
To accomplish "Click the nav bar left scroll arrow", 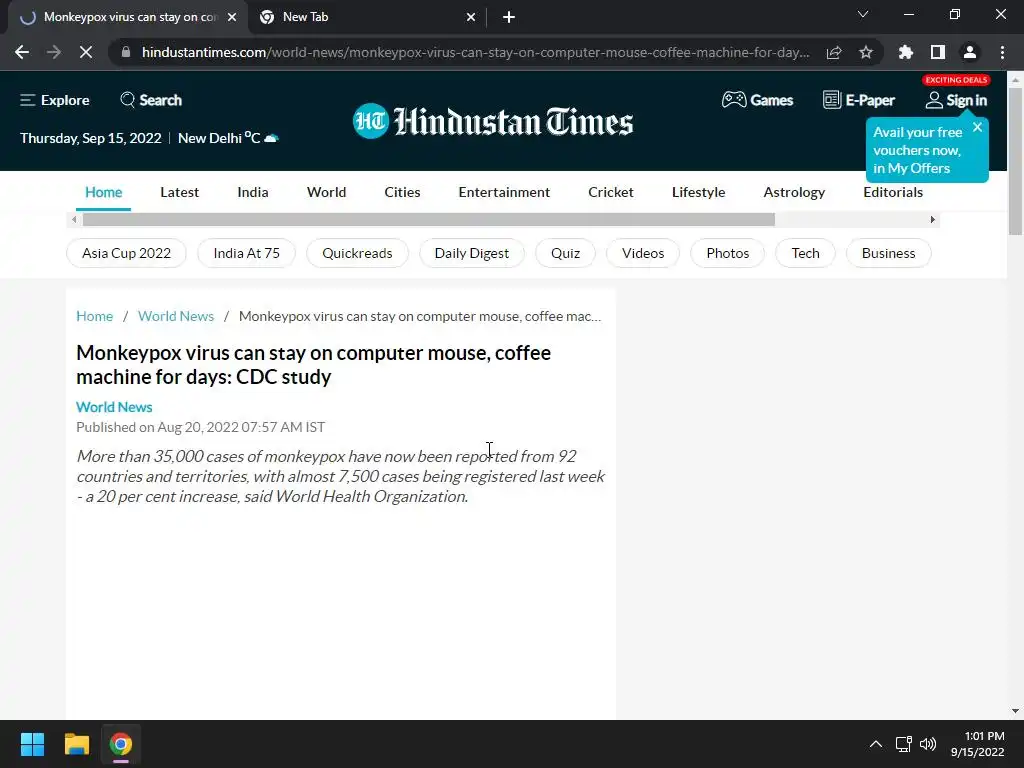I will click(x=74, y=219).
